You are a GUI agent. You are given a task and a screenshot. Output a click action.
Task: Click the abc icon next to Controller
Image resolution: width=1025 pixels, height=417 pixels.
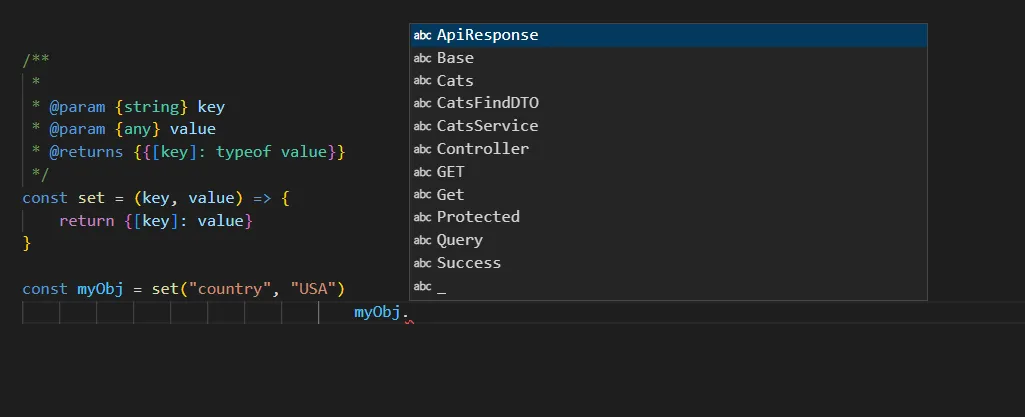422,149
